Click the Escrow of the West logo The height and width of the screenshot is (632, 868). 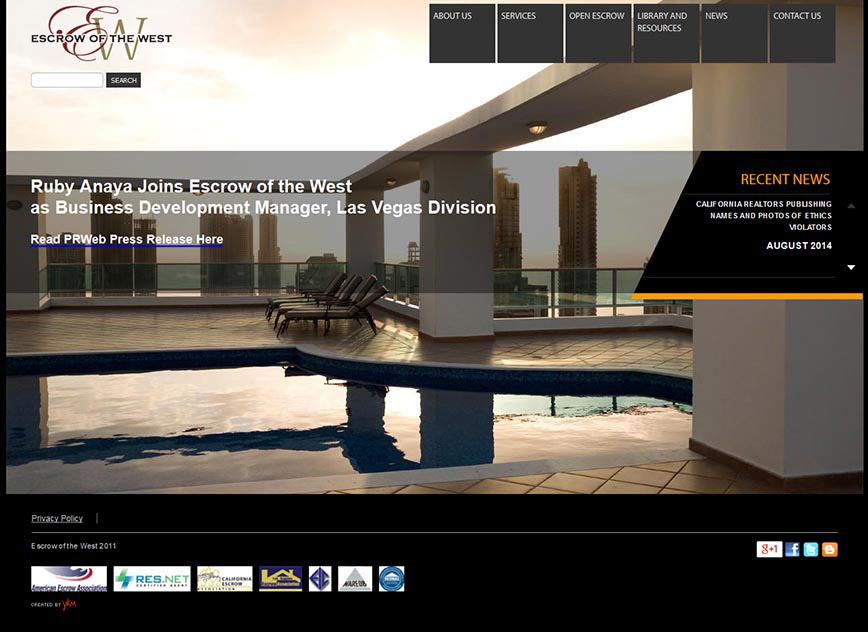(x=101, y=34)
